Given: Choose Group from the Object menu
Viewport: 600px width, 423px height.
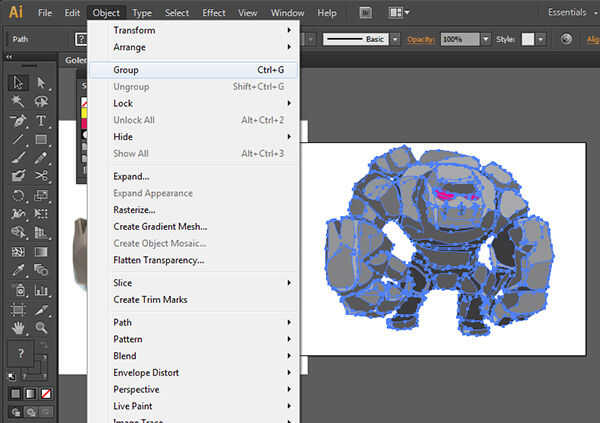Looking at the screenshot, I should coord(193,70).
